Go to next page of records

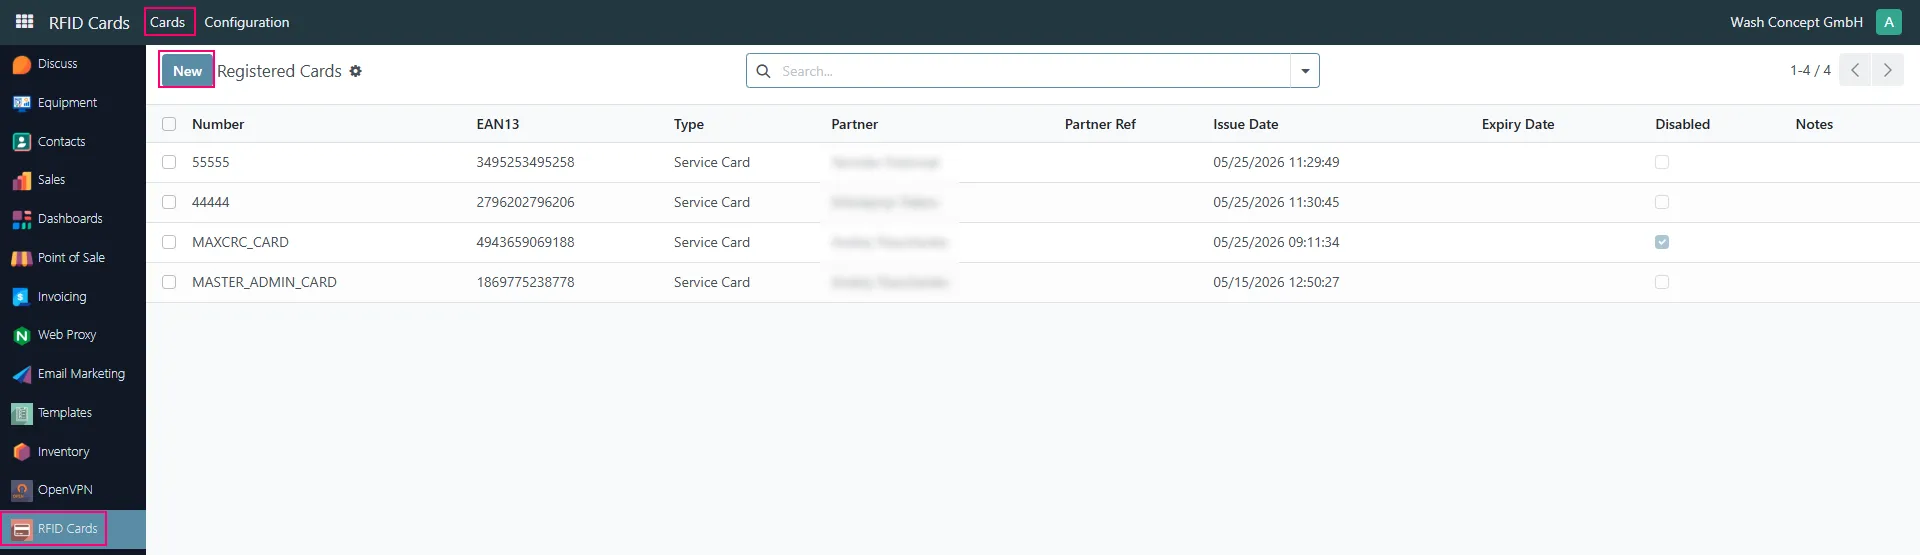[x=1888, y=70]
